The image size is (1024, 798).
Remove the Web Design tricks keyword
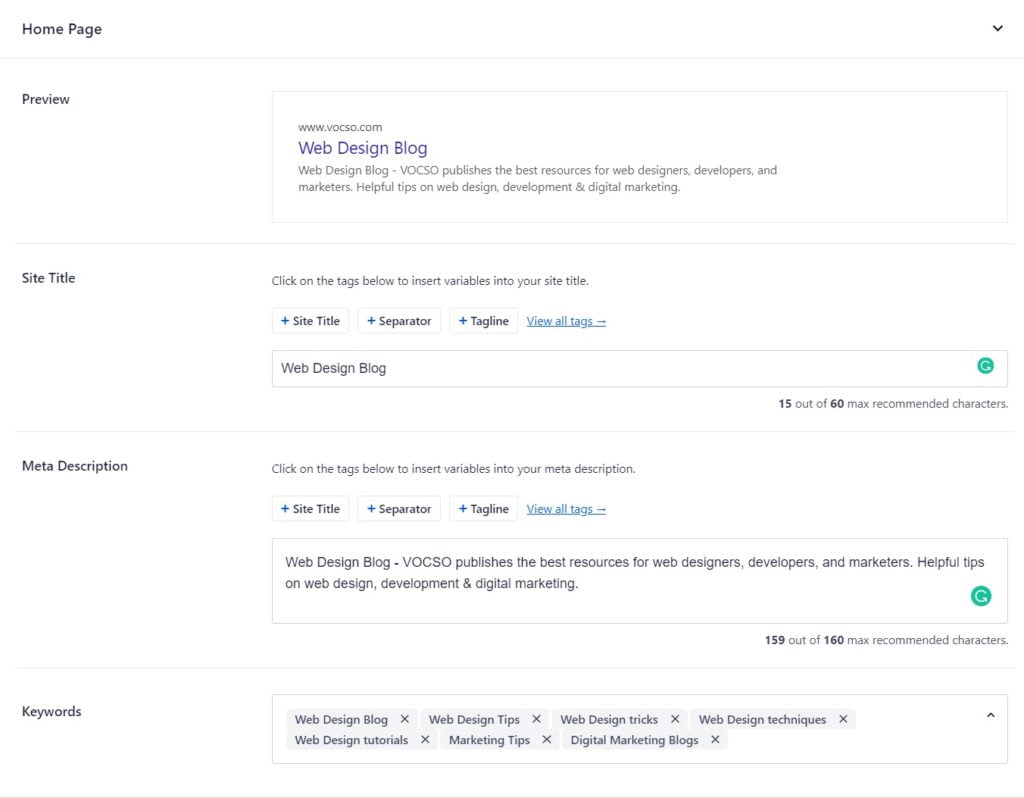coord(675,719)
